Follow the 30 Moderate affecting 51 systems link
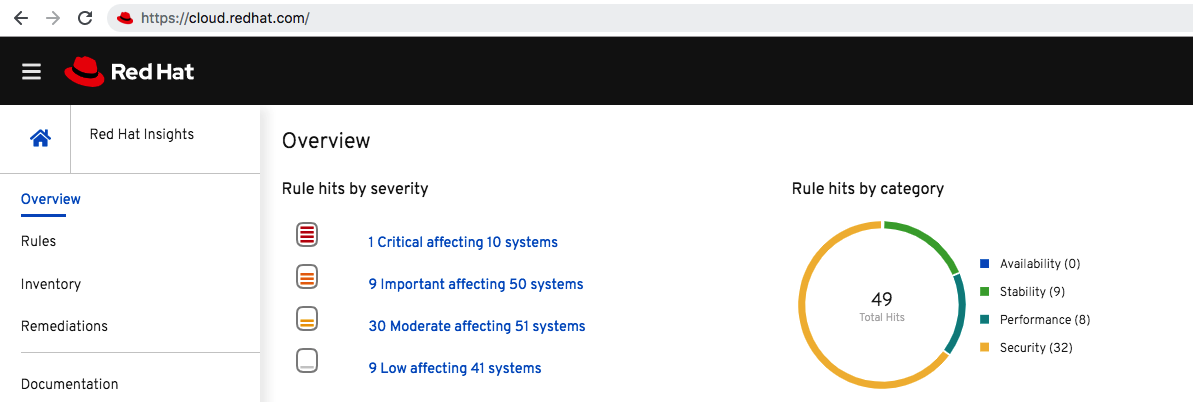1193x402 pixels. [477, 326]
